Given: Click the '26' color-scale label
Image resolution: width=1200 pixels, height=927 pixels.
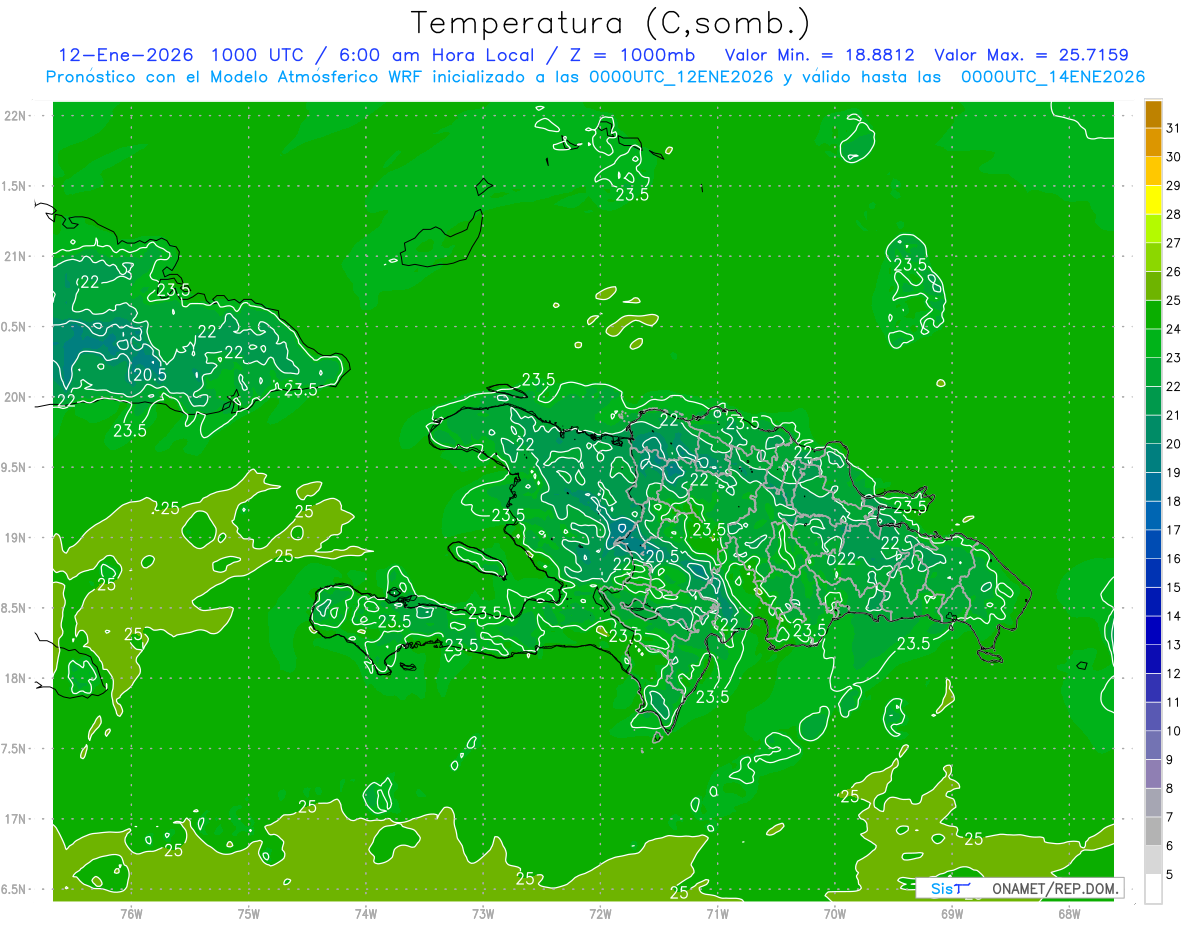Looking at the screenshot, I should pyautogui.click(x=1174, y=272).
